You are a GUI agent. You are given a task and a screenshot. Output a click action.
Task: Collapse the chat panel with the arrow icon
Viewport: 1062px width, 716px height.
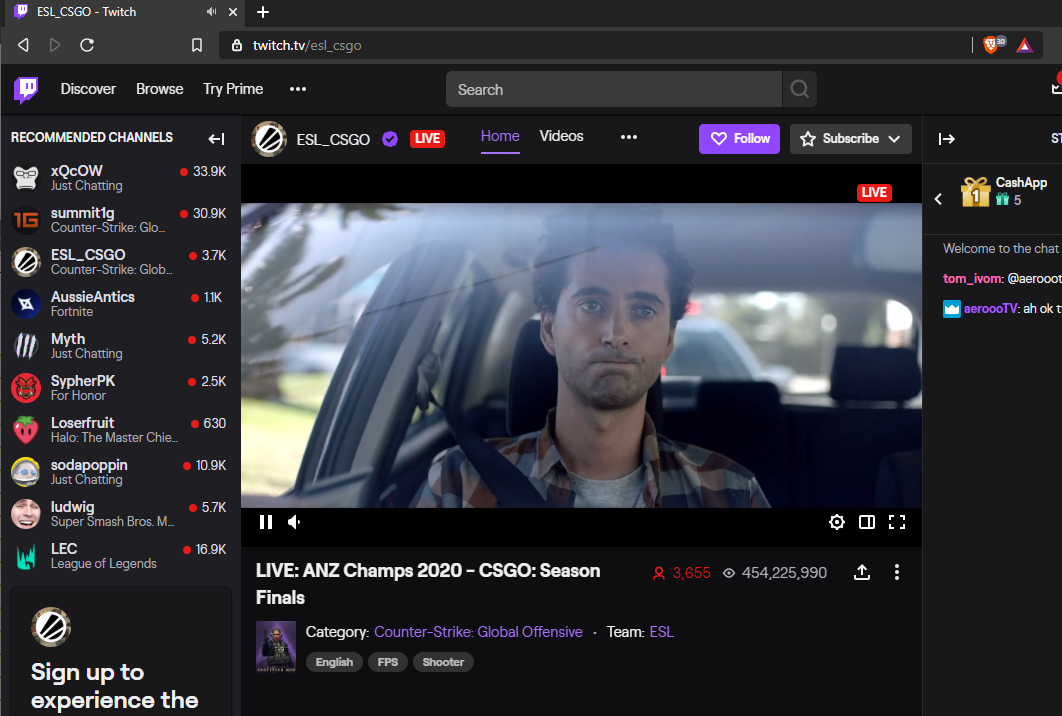point(946,139)
